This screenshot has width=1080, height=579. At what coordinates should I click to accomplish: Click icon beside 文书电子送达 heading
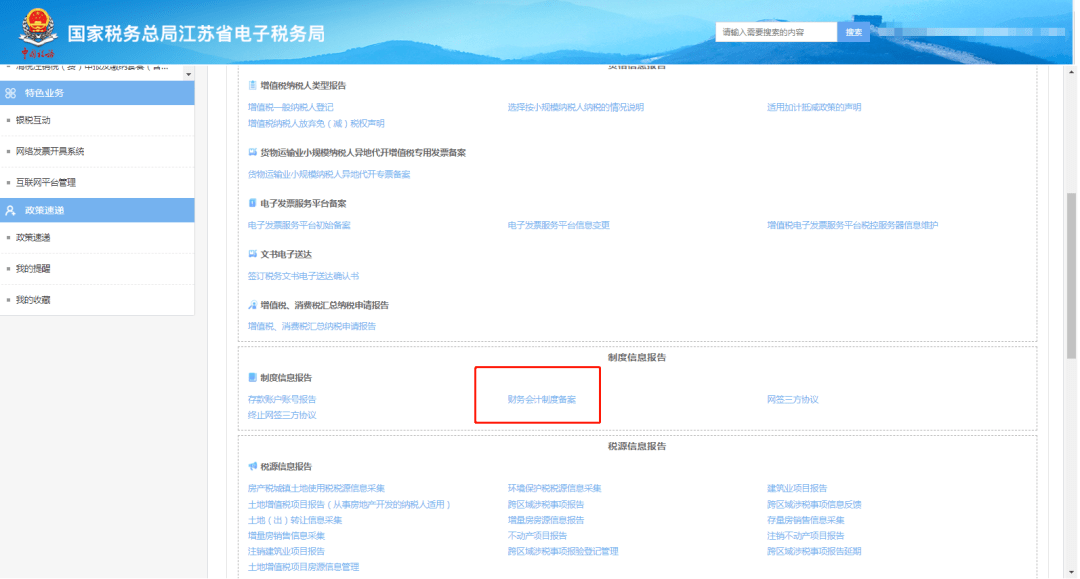click(252, 254)
